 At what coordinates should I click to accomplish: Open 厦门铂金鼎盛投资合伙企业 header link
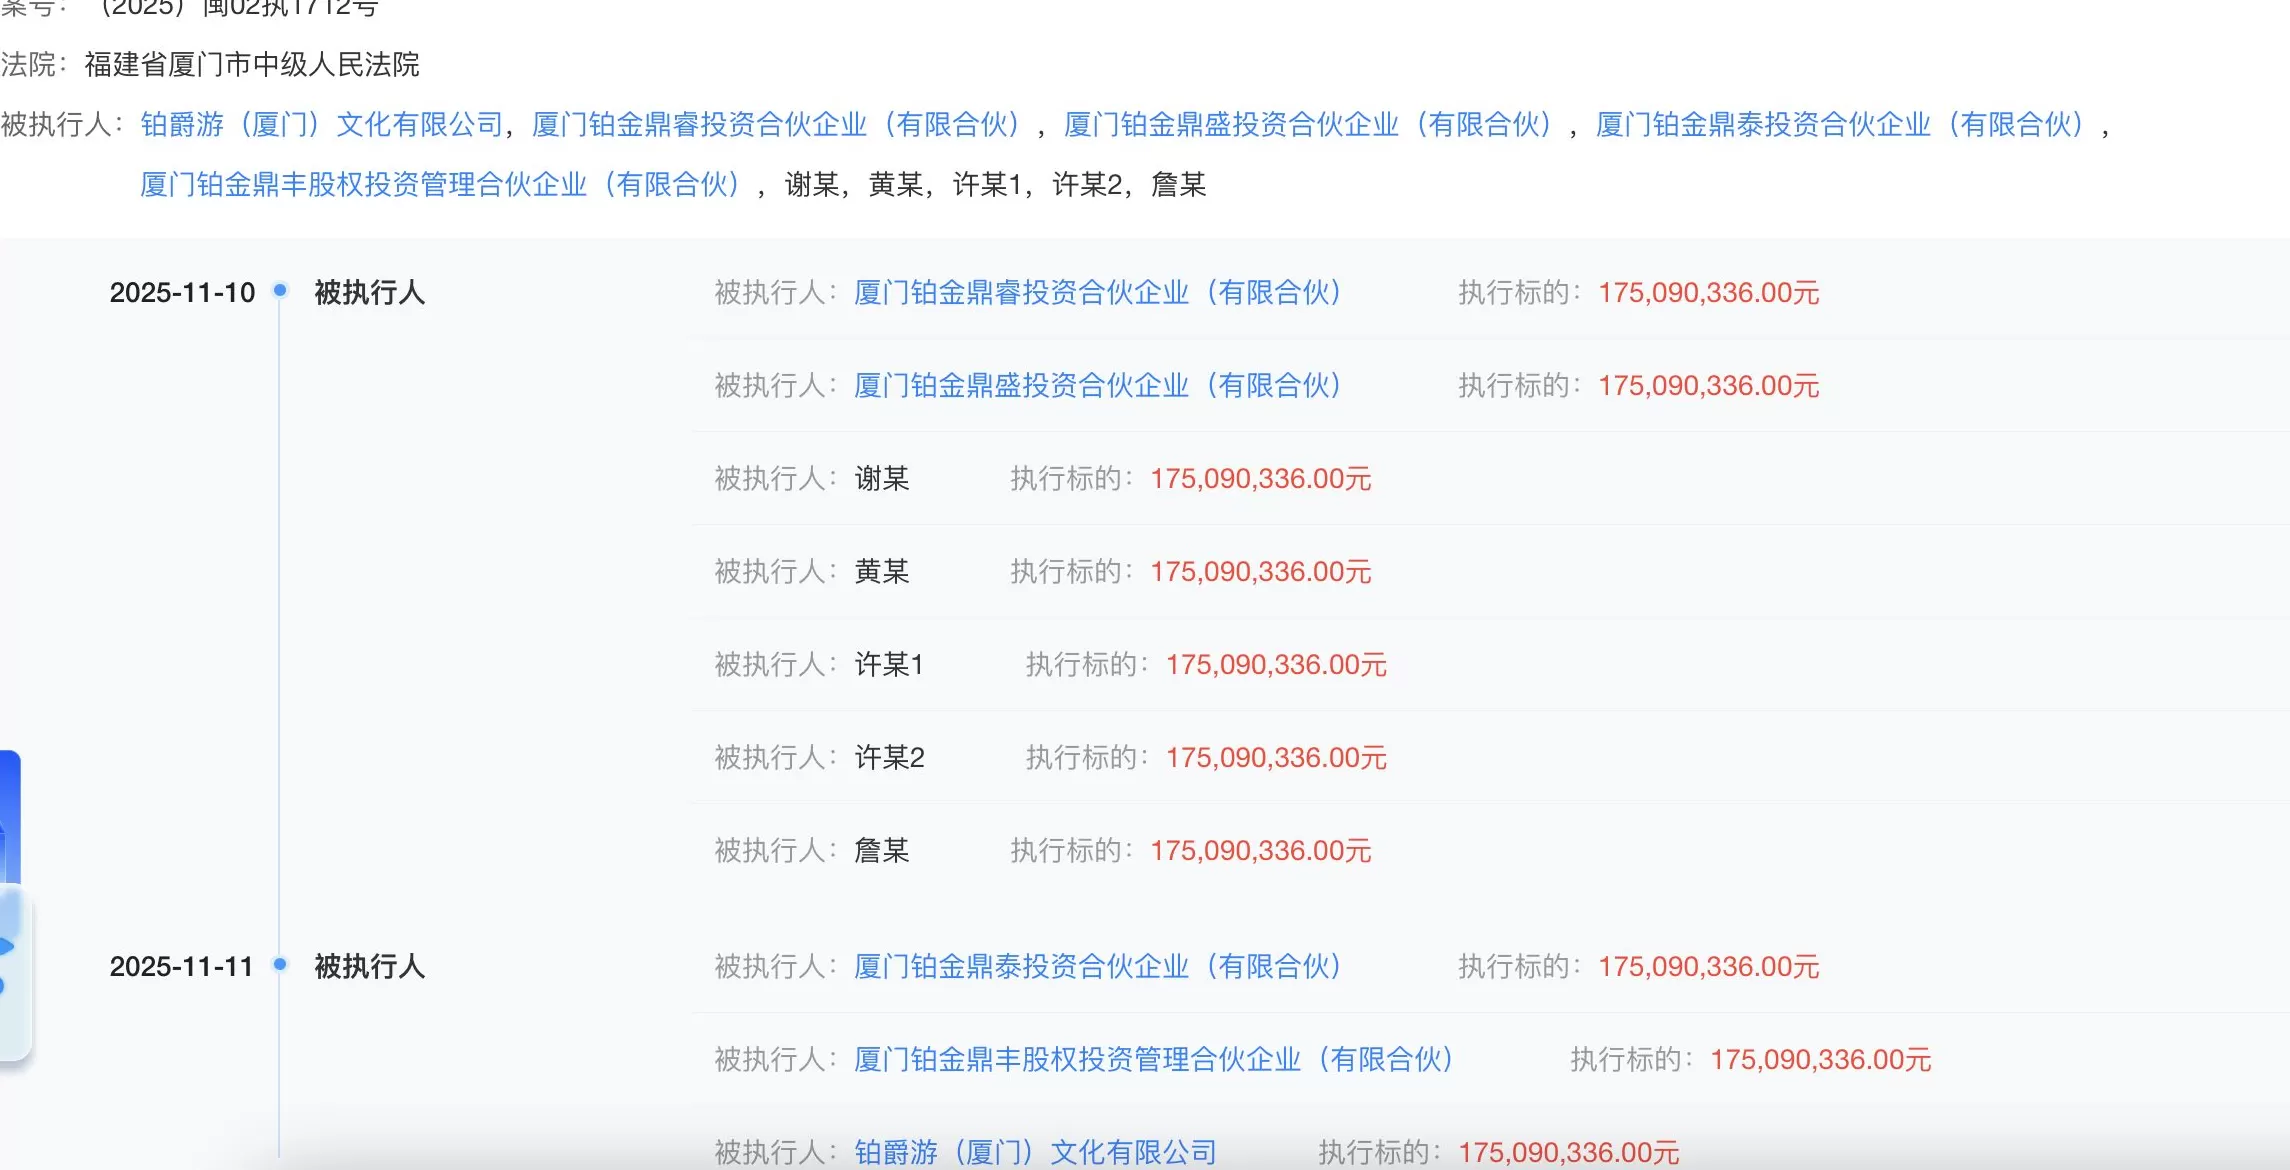1305,125
